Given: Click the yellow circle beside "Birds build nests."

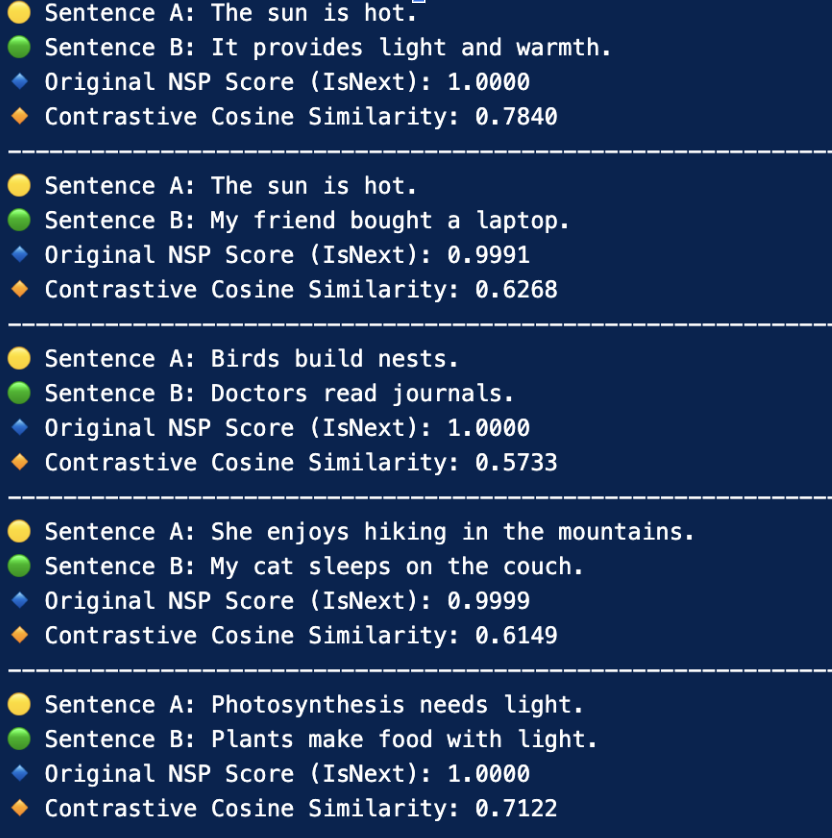Looking at the screenshot, I should click(19, 358).
